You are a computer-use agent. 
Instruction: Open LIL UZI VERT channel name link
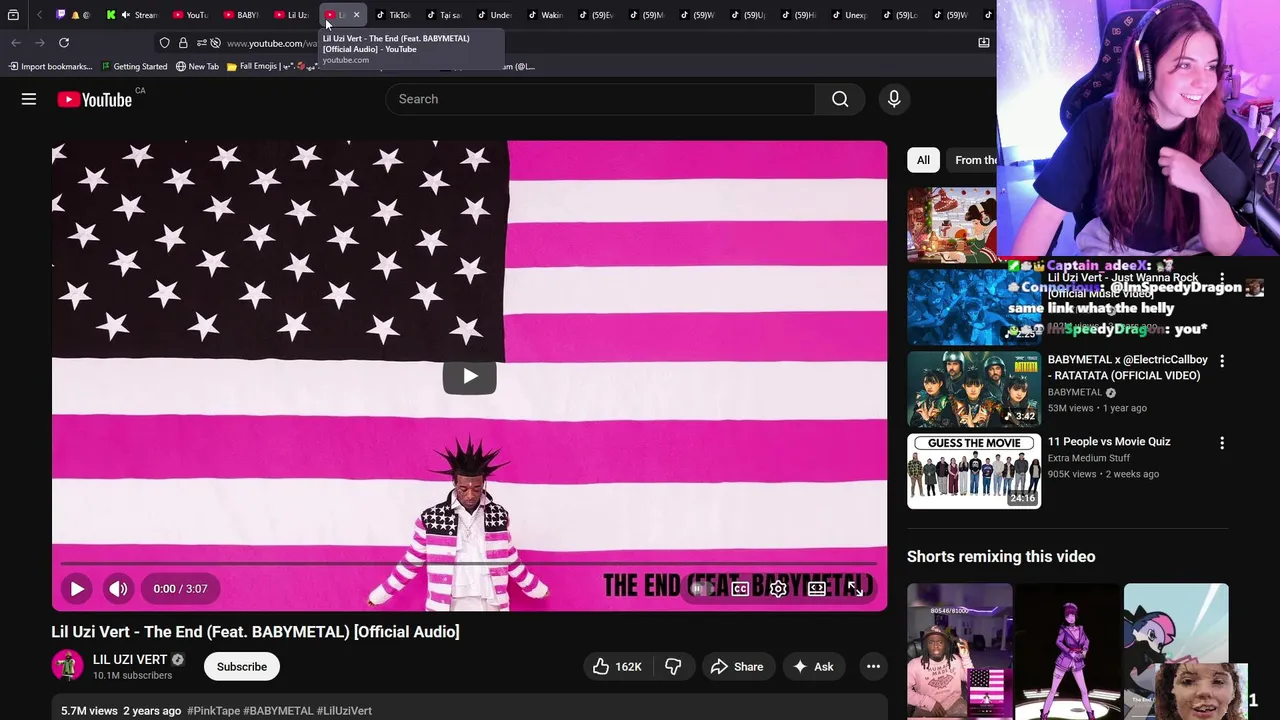pos(130,660)
